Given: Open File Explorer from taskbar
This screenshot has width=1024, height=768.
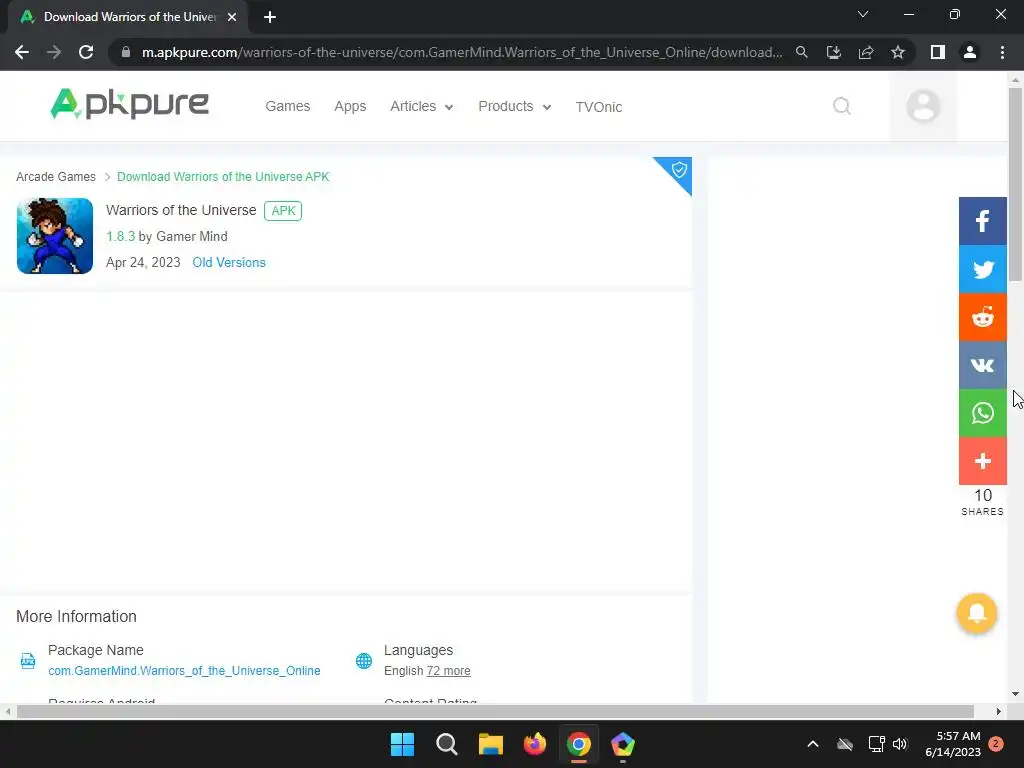Looking at the screenshot, I should point(490,744).
